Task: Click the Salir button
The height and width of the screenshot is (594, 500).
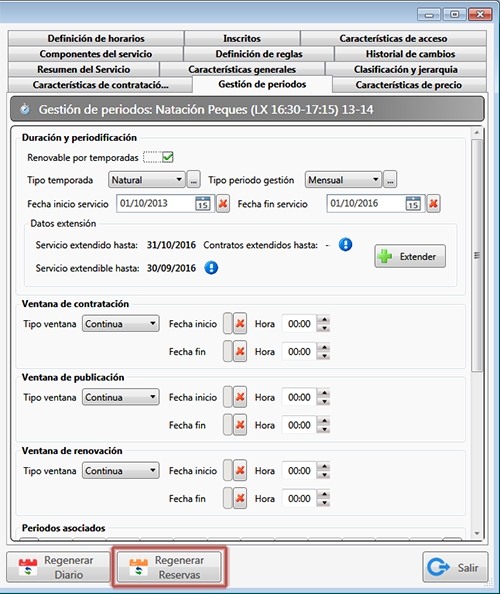Action: click(455, 567)
